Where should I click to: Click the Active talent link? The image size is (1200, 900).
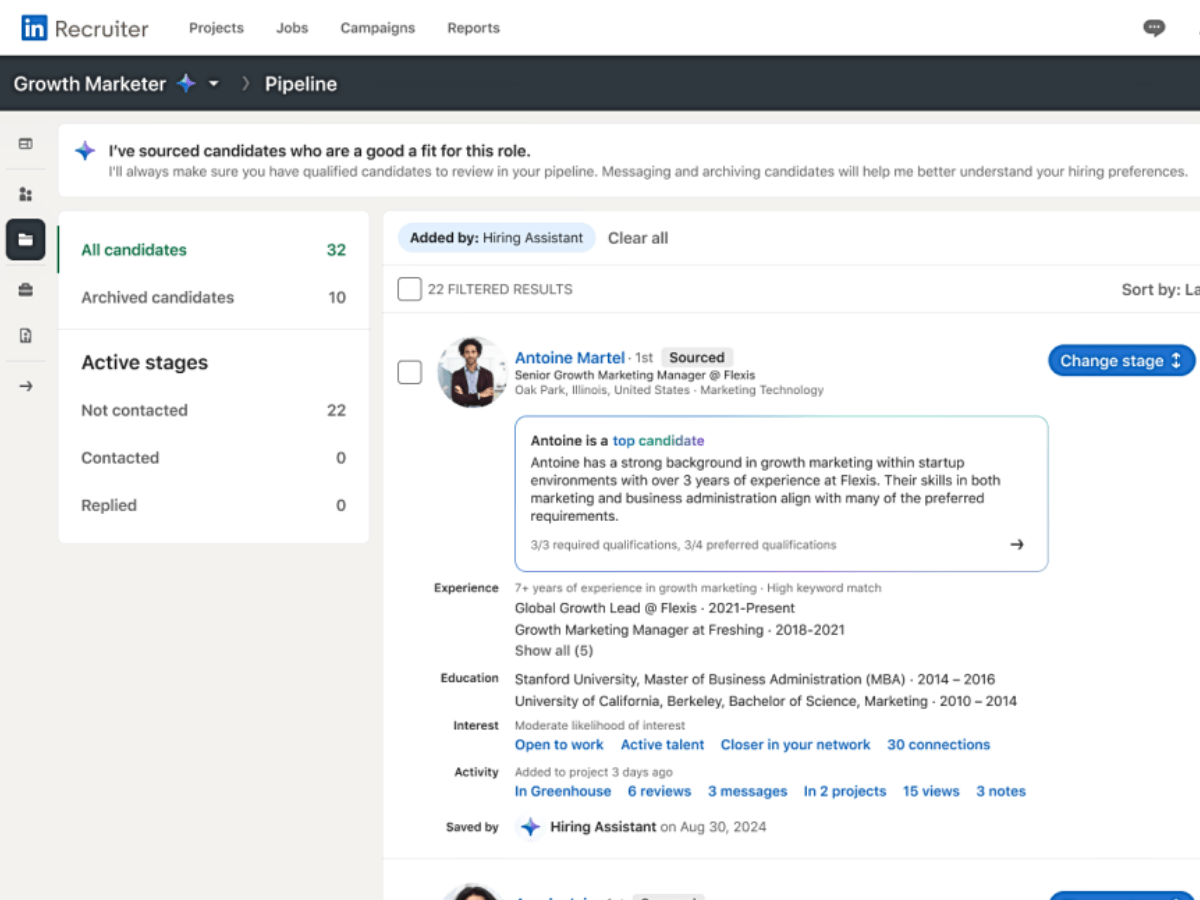coord(662,745)
